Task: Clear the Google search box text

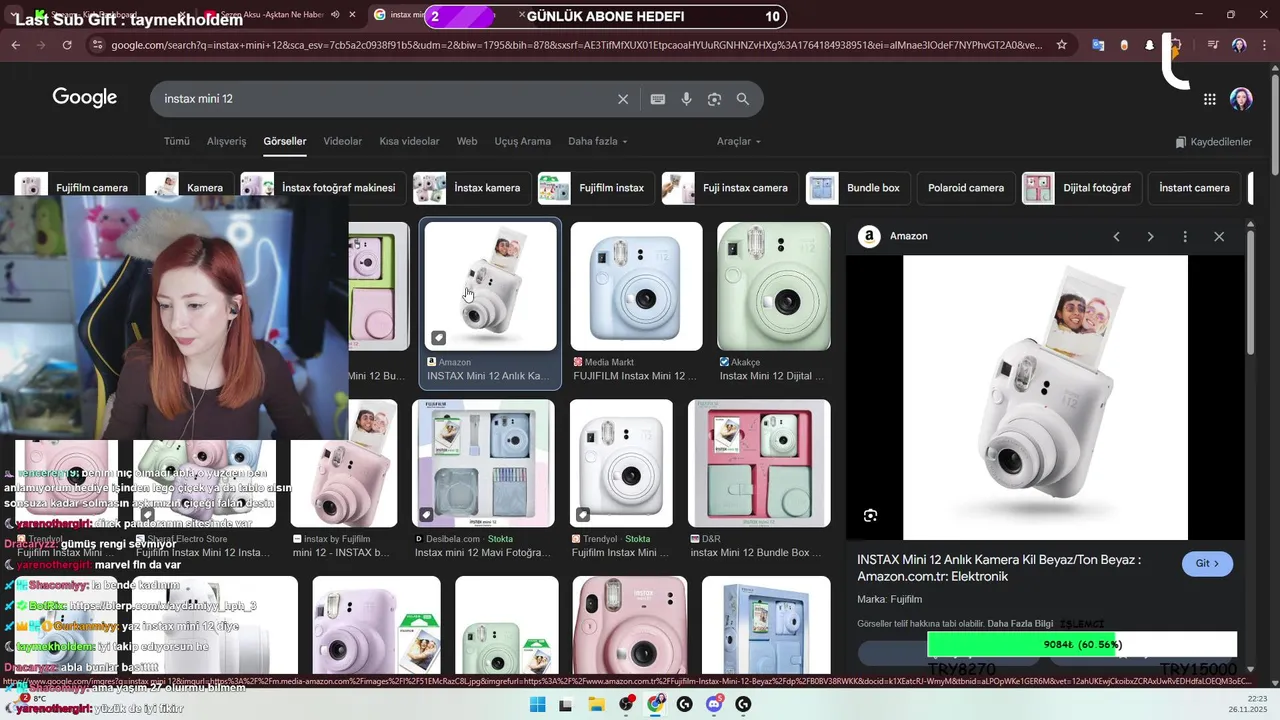Action: [623, 99]
